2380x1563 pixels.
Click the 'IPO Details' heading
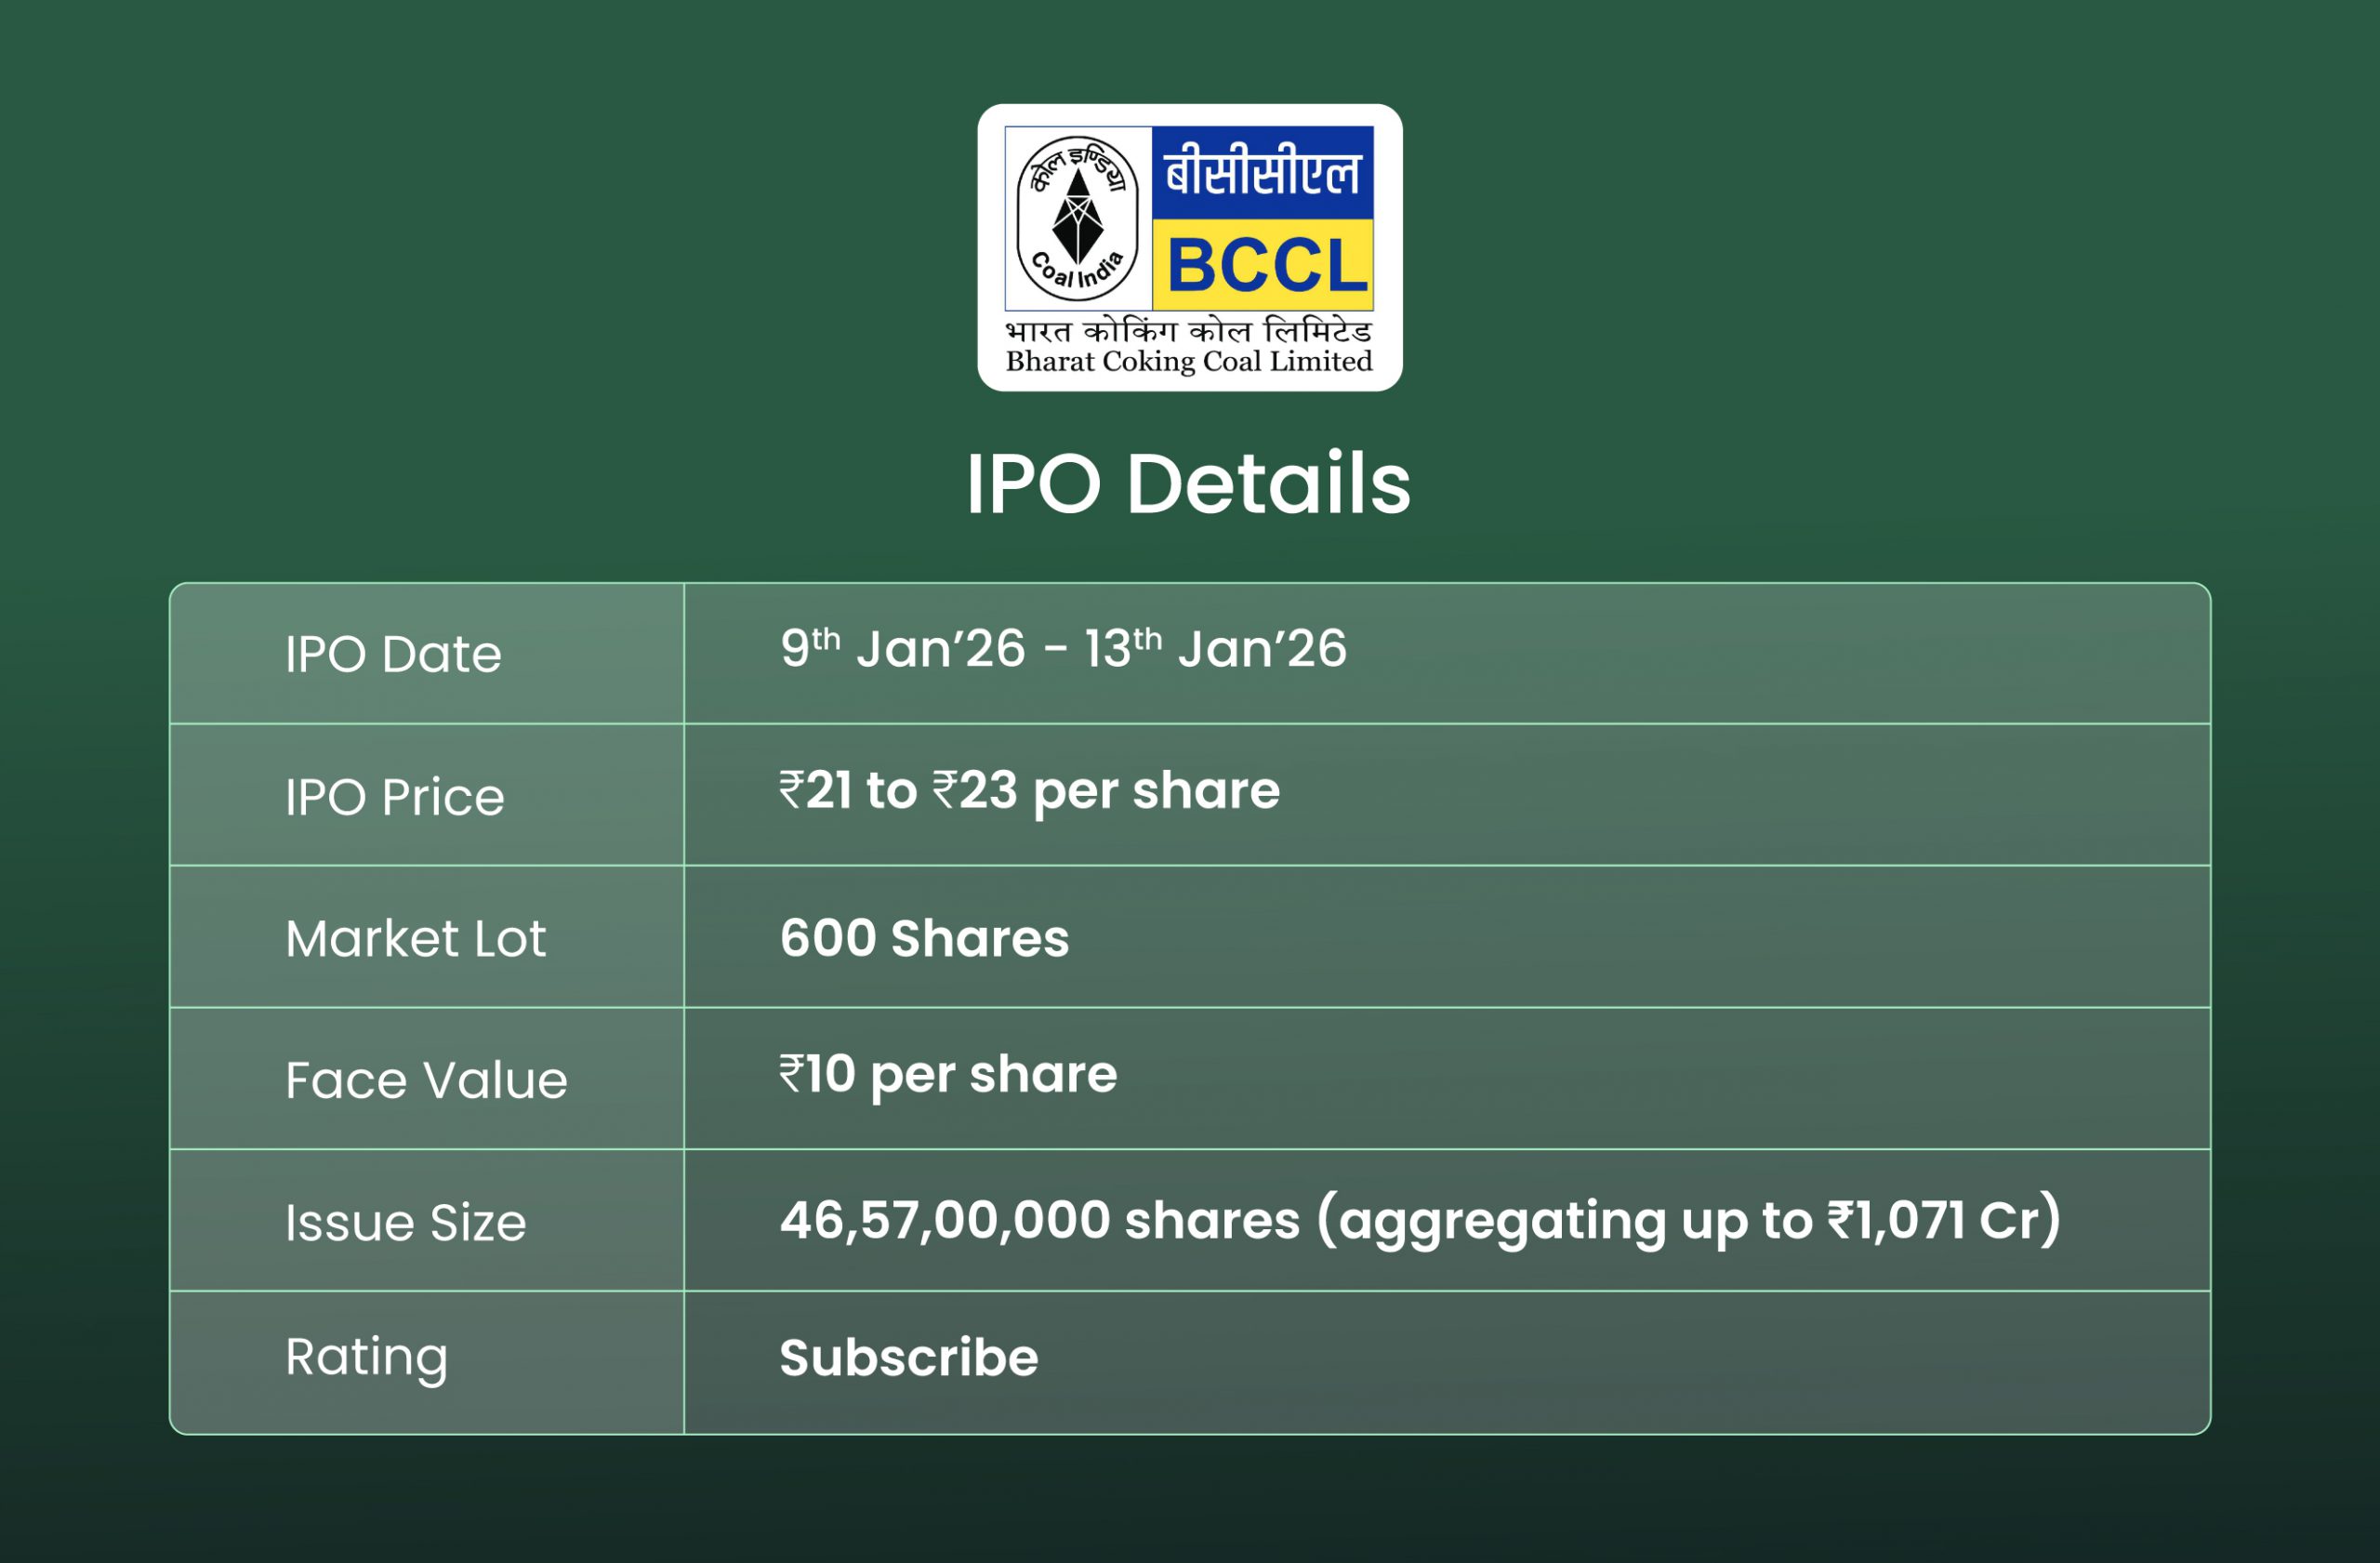coord(1188,484)
